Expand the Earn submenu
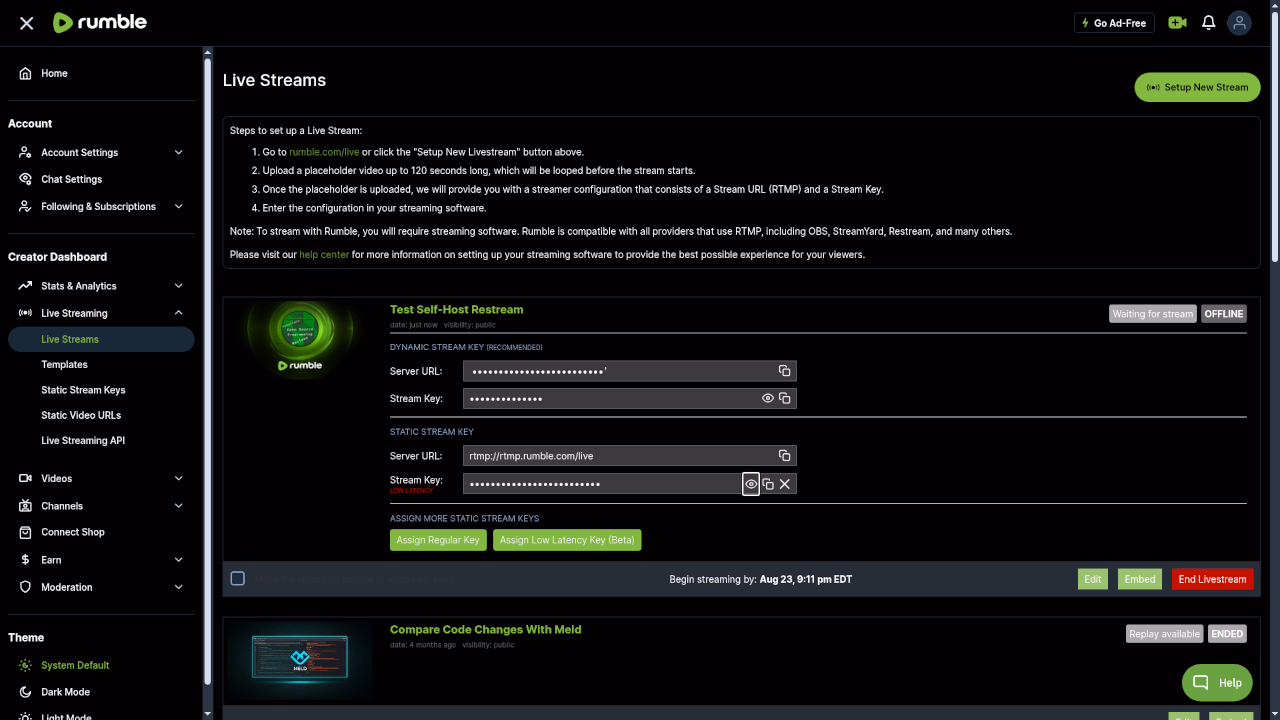The height and width of the screenshot is (720, 1280). 179,560
